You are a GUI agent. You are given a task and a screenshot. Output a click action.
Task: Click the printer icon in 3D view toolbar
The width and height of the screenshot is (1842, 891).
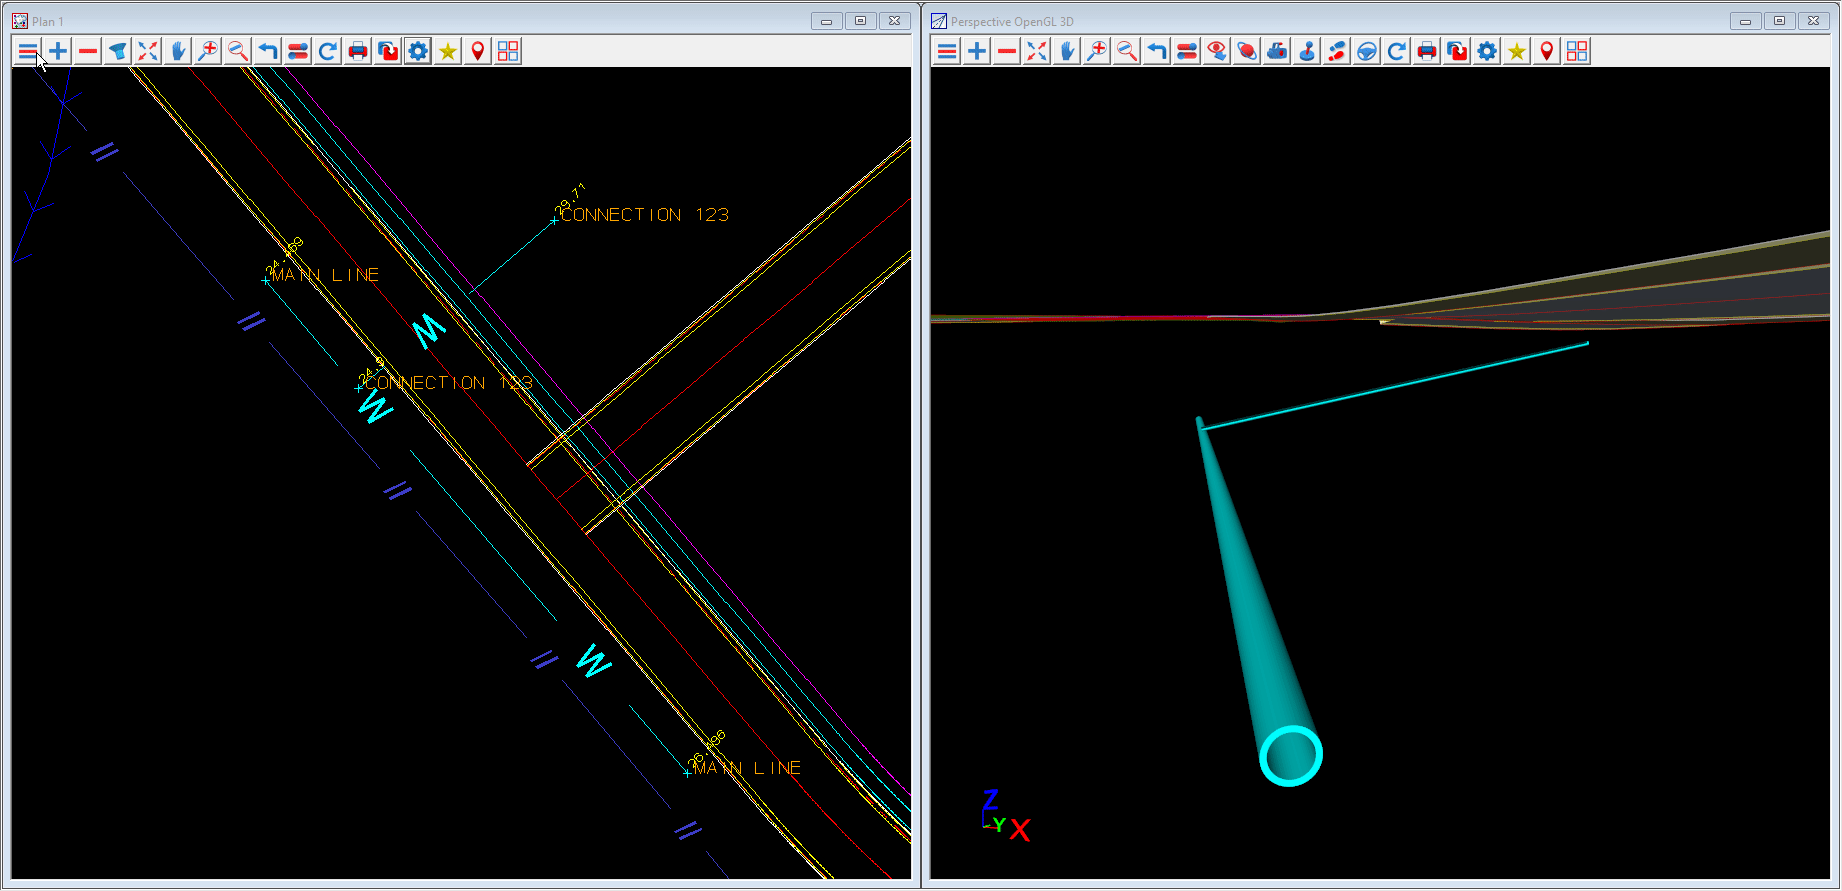pyautogui.click(x=1427, y=51)
